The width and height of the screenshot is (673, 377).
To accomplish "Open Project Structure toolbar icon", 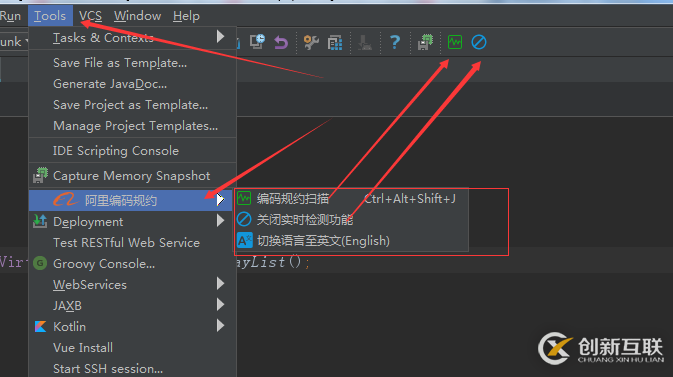I will coord(335,43).
